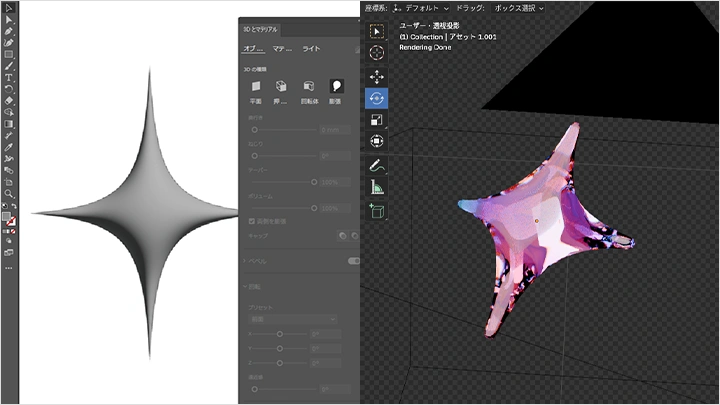Open Blender's transform orientation dropdown デフォルト

coord(421,8)
